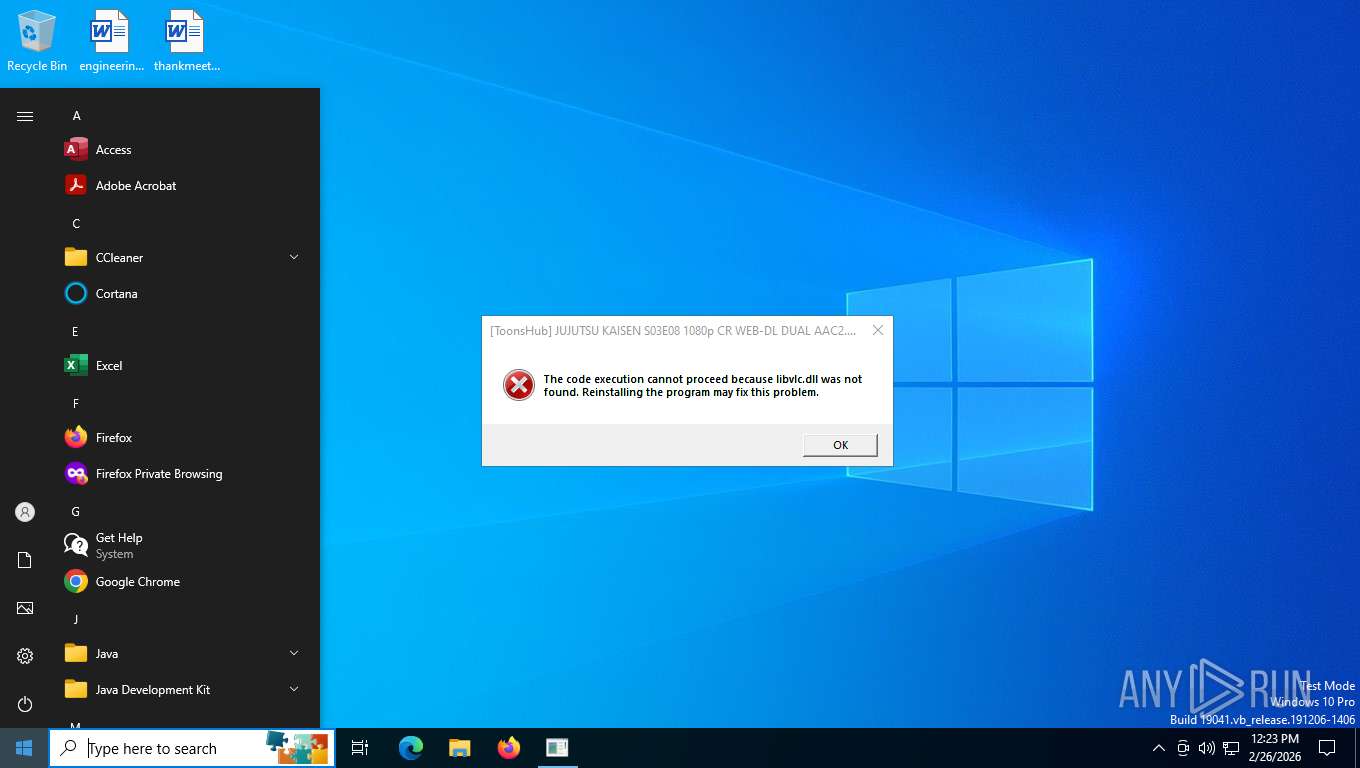This screenshot has width=1360, height=768.
Task: Open Task View on the taskbar
Action: tap(360, 748)
